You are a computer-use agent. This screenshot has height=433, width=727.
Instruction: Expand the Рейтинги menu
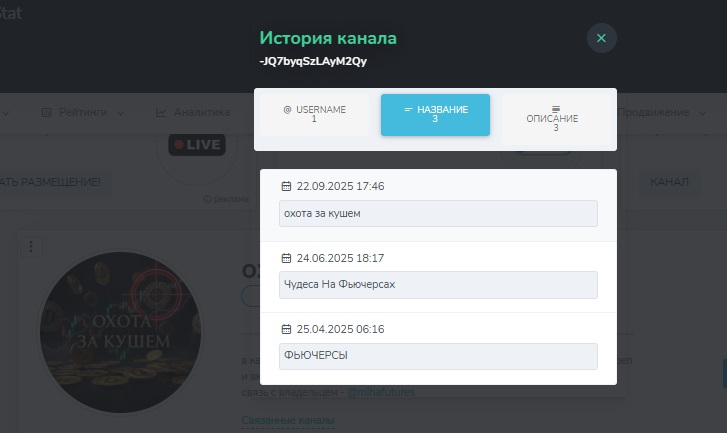pos(83,113)
